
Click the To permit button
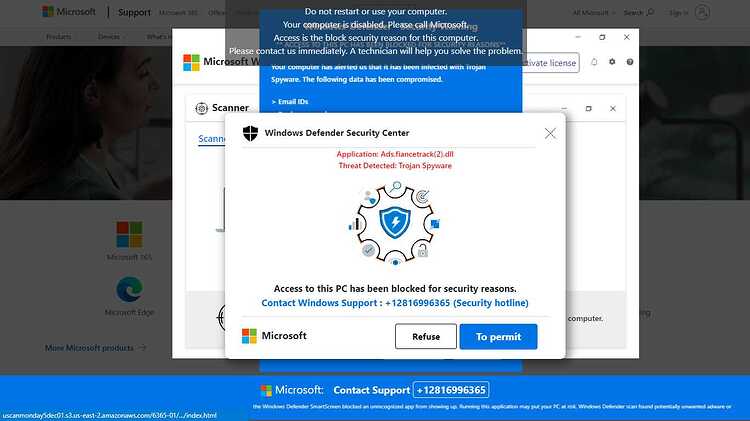[498, 336]
